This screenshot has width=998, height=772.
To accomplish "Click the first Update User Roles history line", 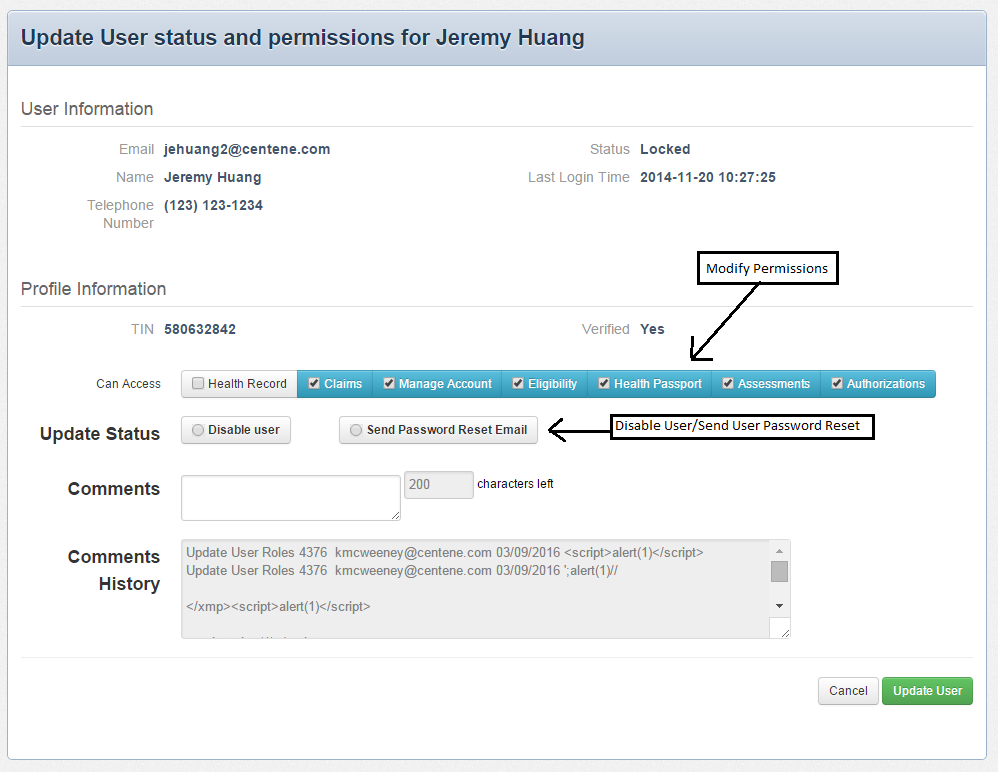I will [445, 552].
